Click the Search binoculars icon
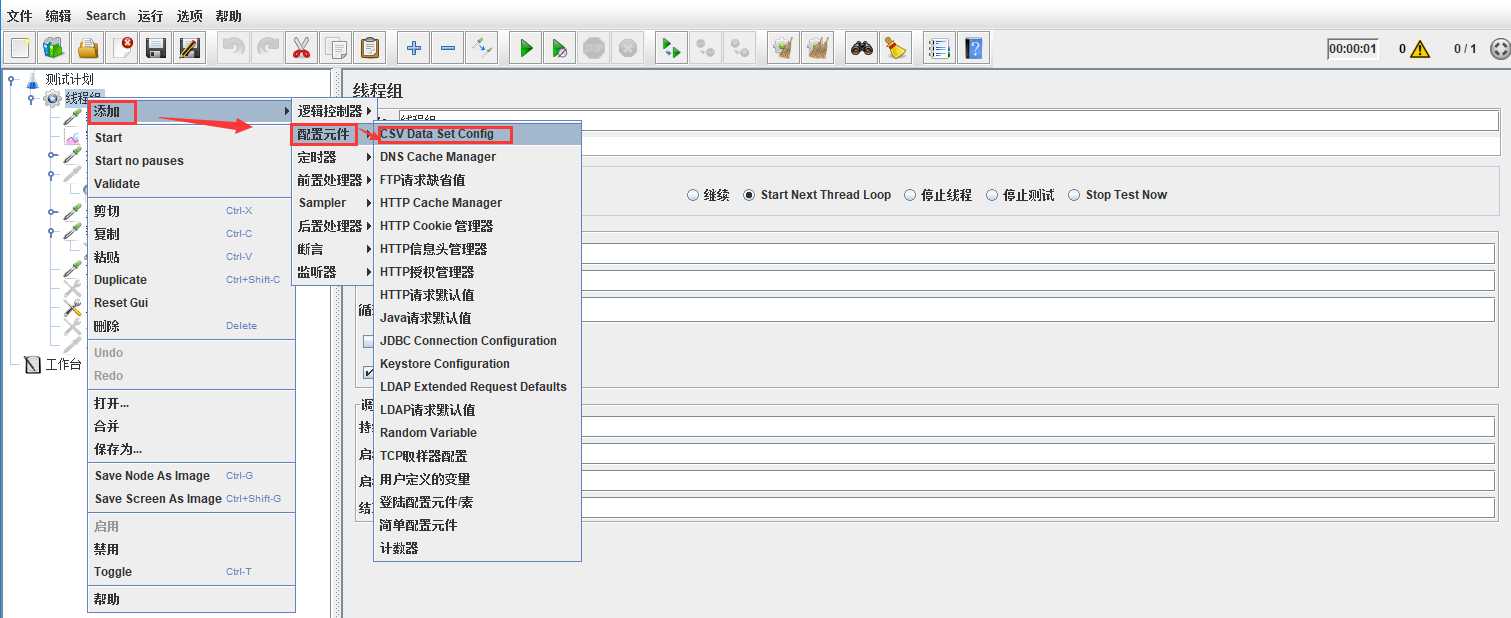 [862, 47]
